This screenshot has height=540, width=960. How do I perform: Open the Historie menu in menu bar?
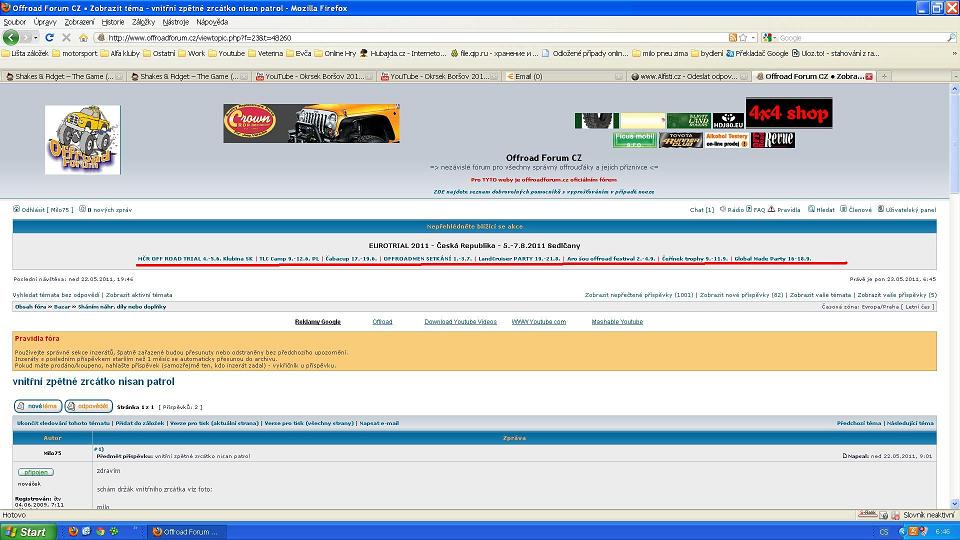pos(113,21)
